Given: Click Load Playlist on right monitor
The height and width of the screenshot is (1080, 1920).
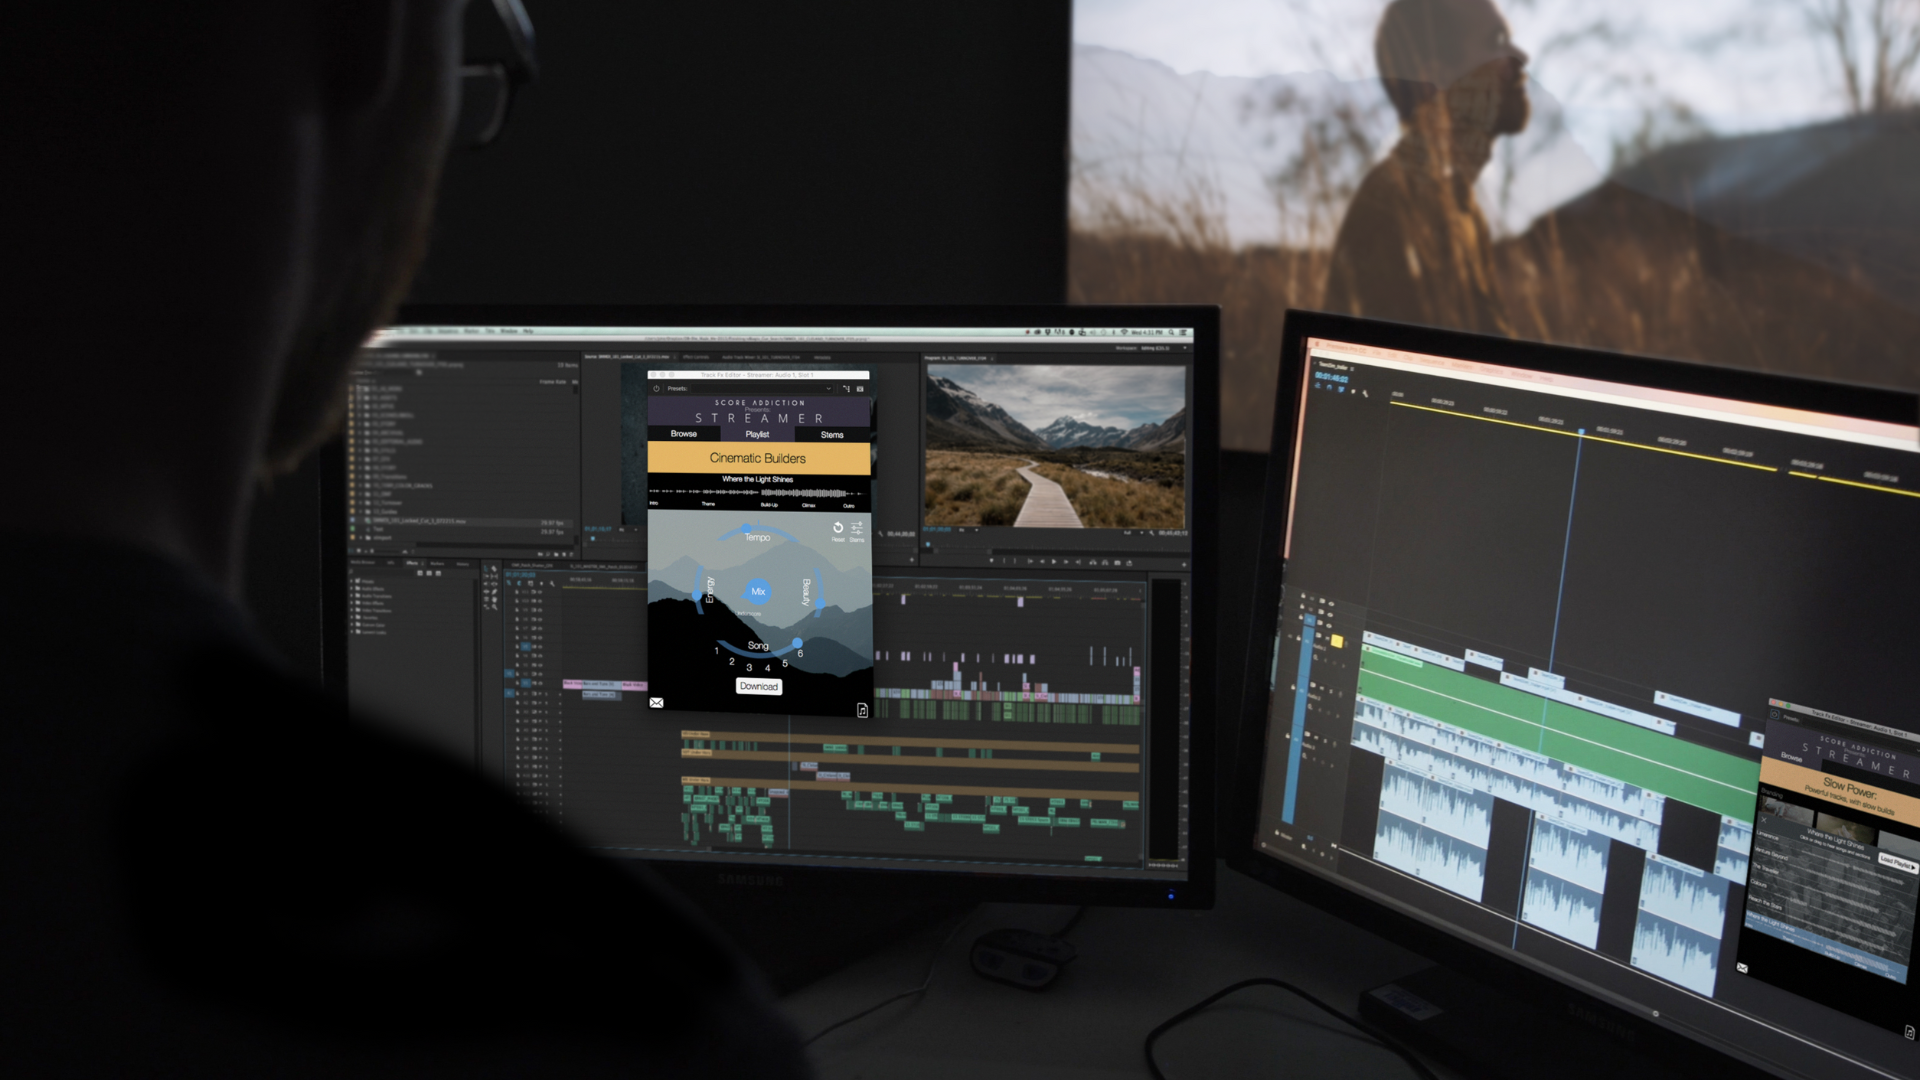Looking at the screenshot, I should (1896, 862).
